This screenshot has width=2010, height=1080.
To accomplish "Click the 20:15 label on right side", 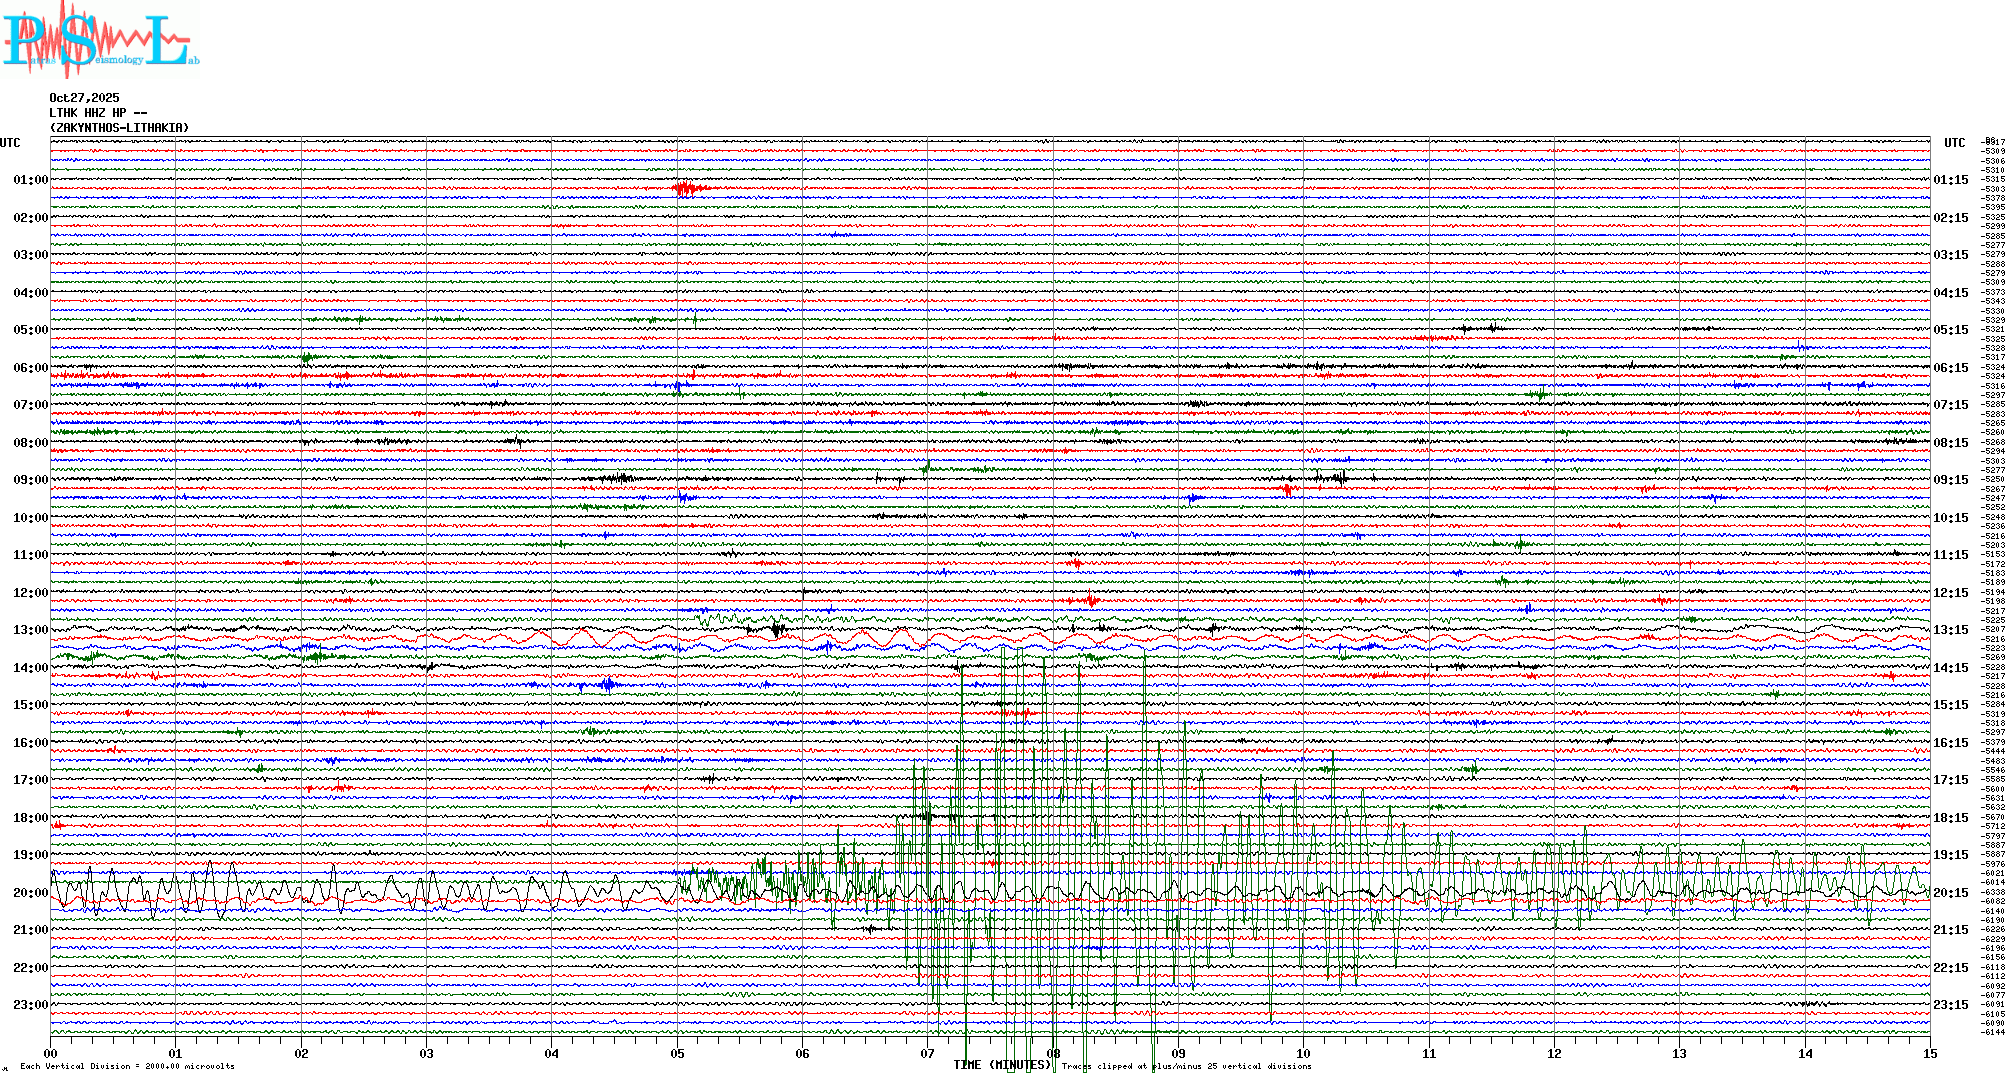I will [x=1950, y=893].
